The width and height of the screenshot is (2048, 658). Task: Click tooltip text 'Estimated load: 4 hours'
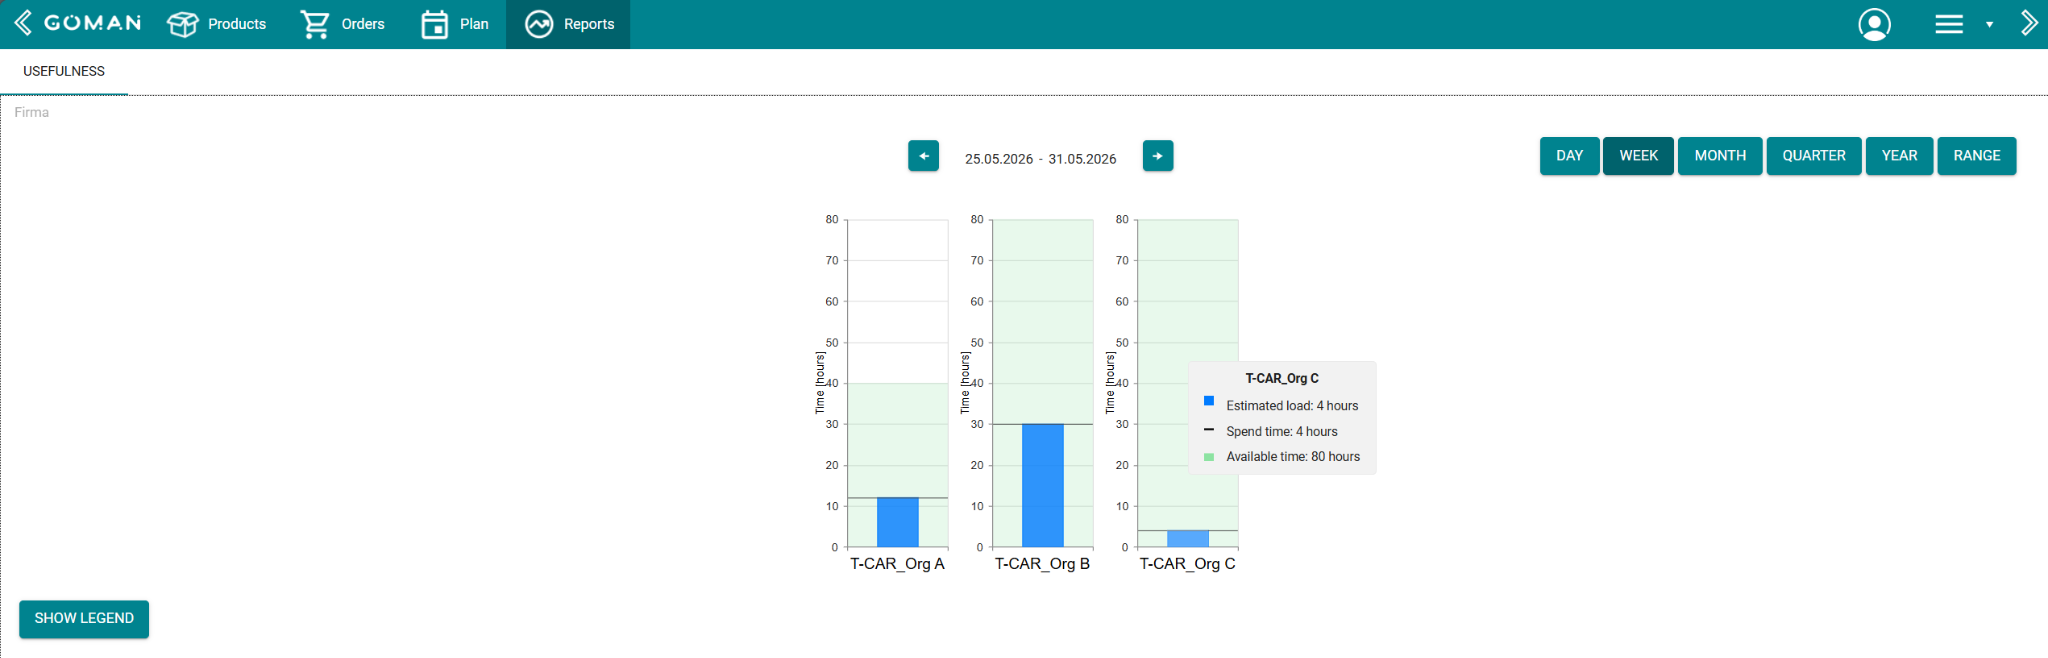click(x=1292, y=406)
